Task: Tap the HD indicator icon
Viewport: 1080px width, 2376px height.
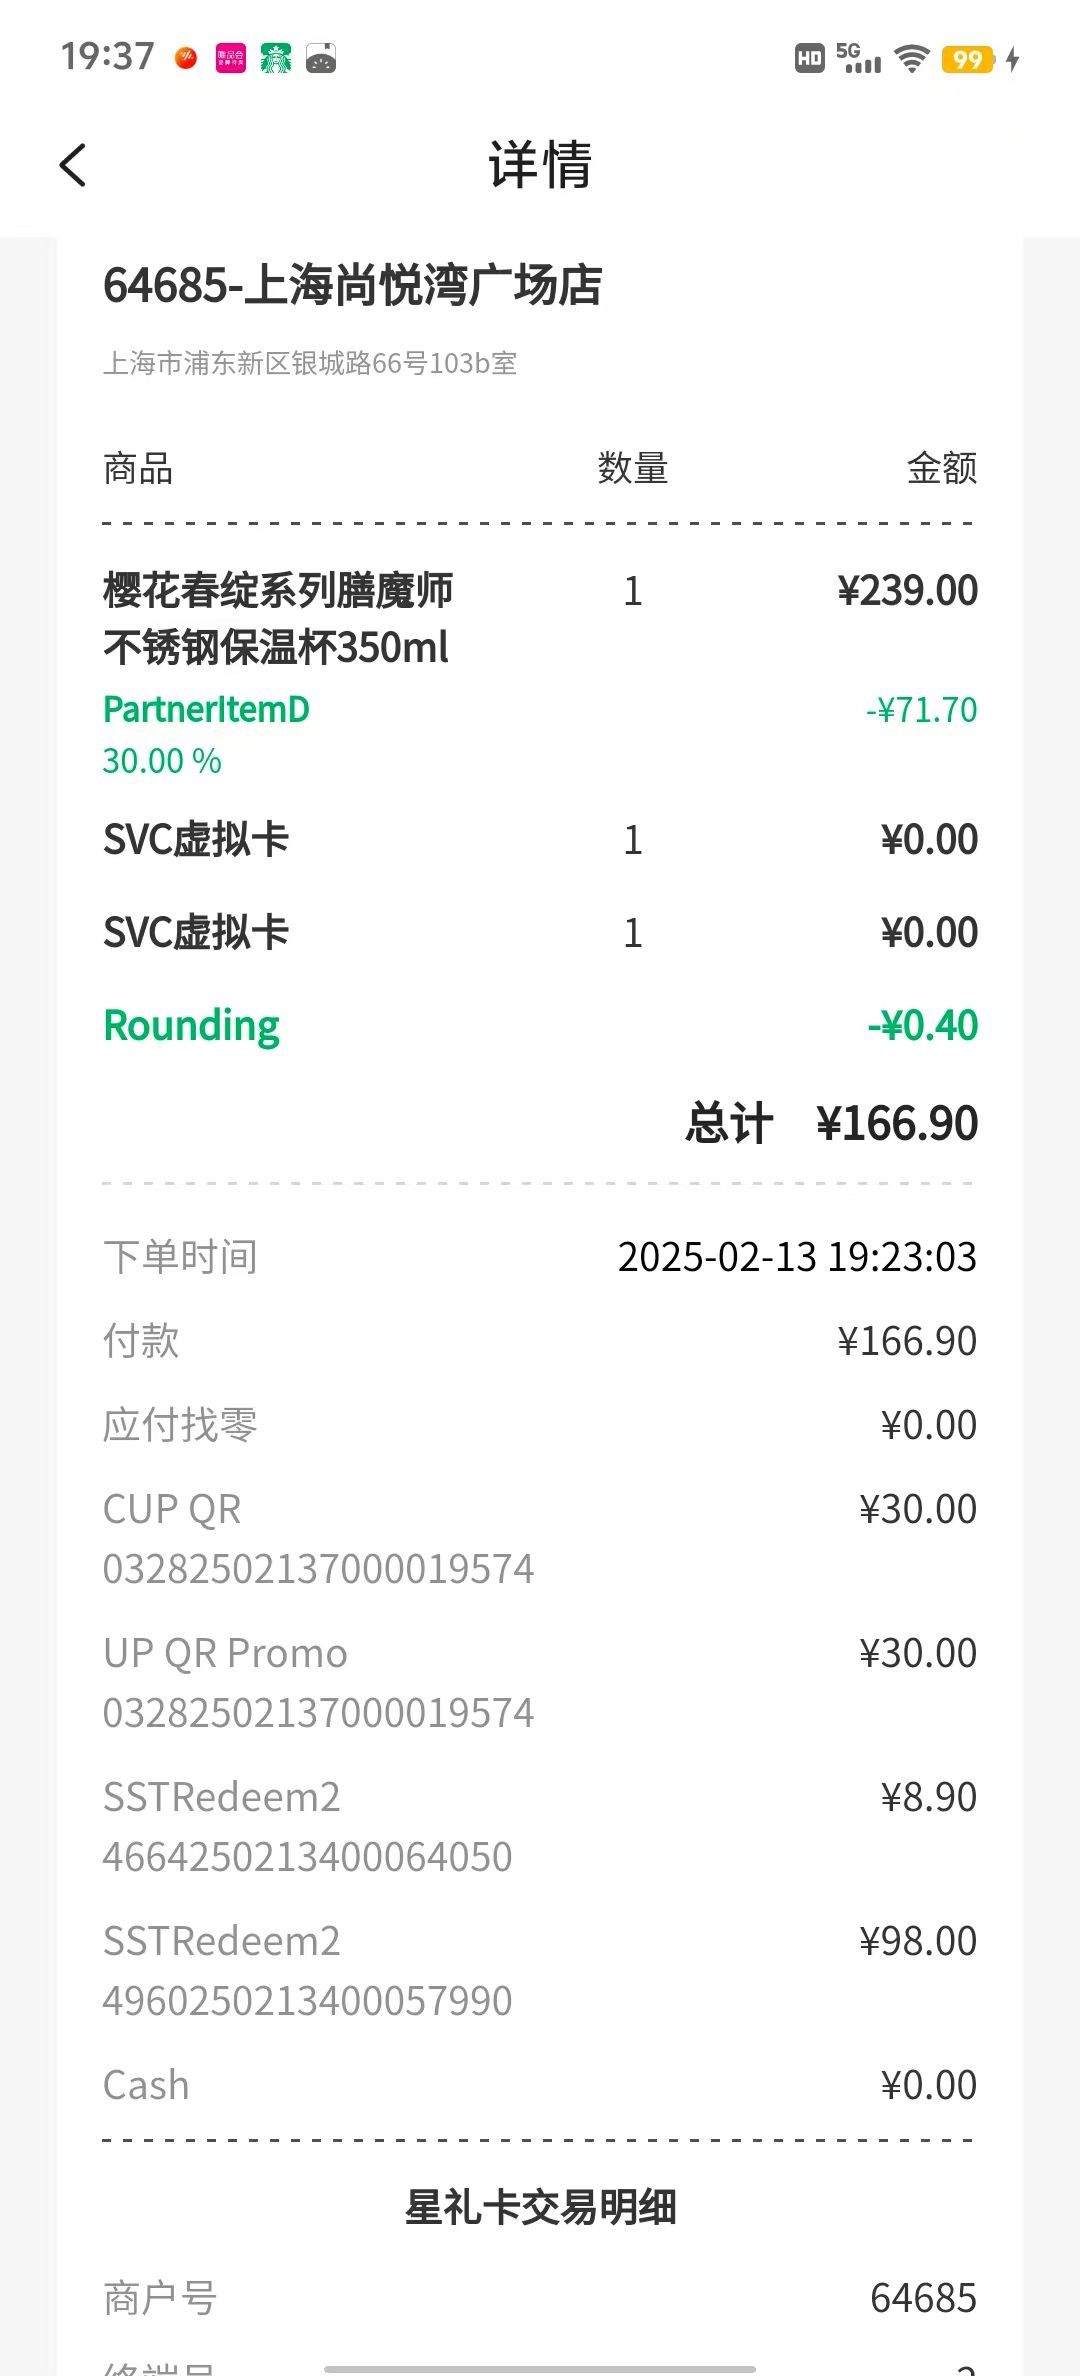Action: coord(809,59)
